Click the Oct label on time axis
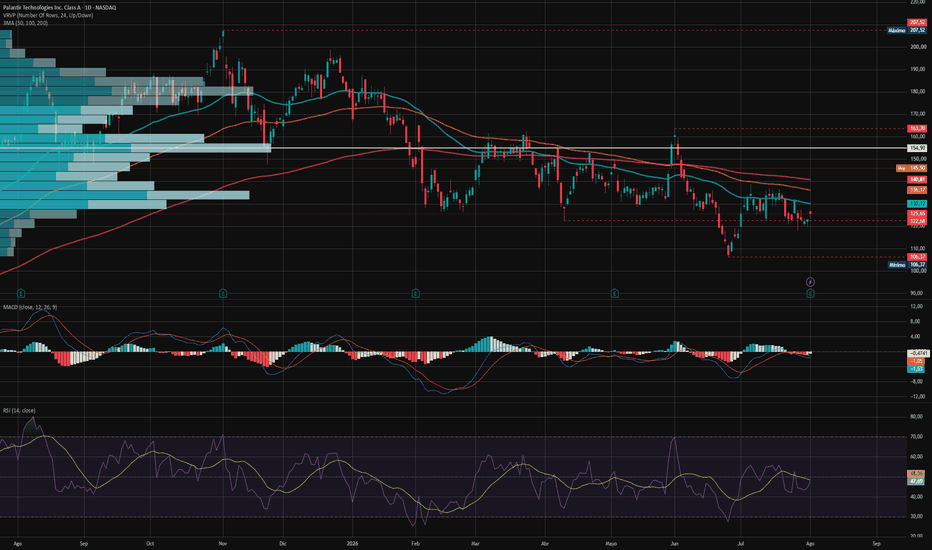 tap(150, 543)
